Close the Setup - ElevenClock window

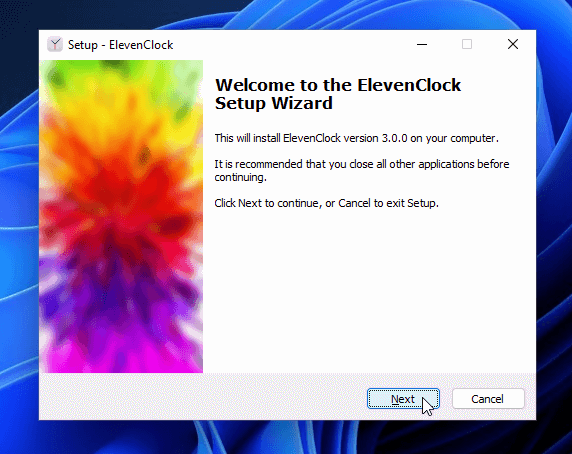coord(513,44)
